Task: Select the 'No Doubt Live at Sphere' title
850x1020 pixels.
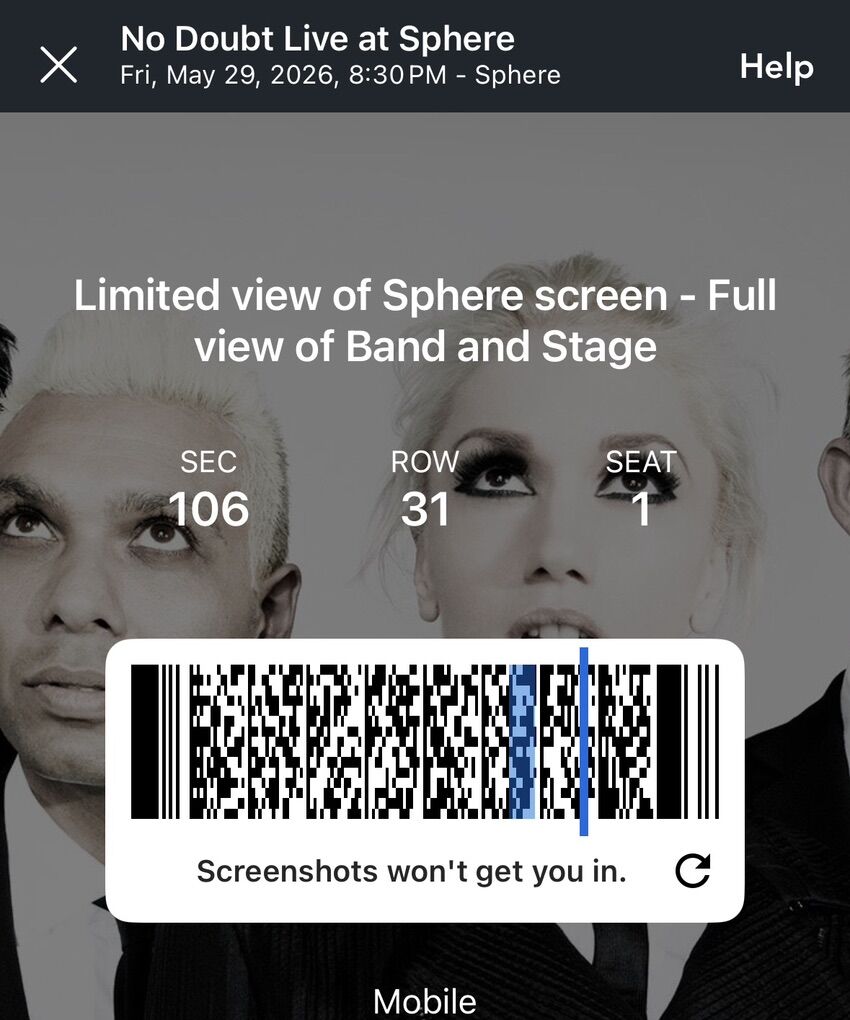Action: point(317,39)
